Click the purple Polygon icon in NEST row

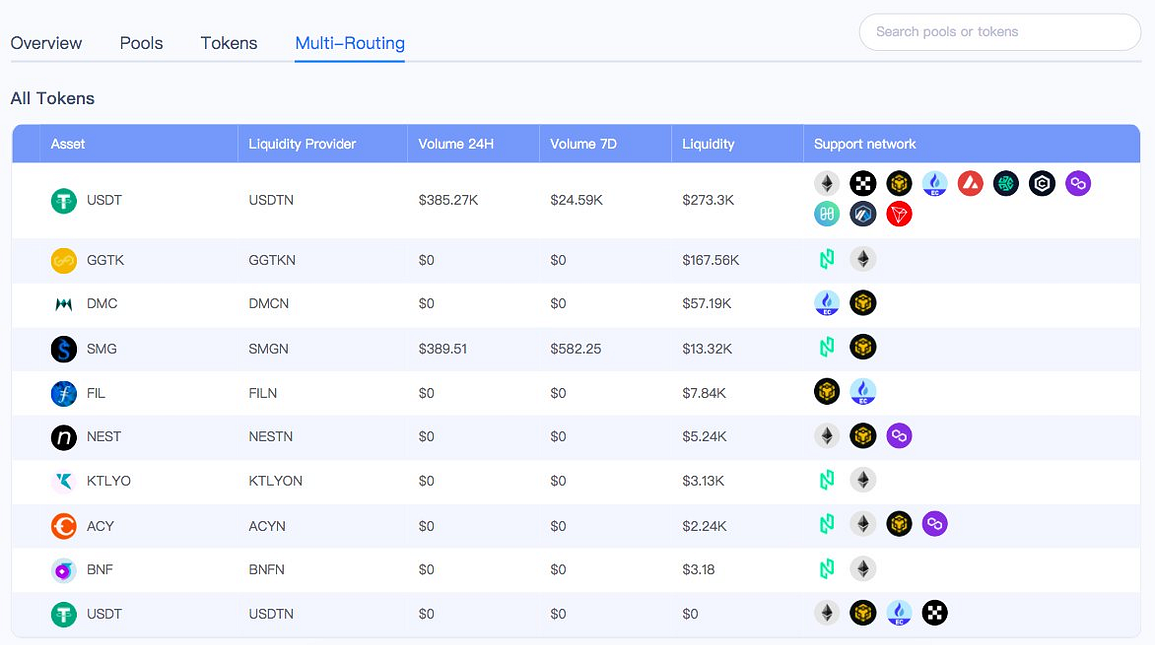coord(899,436)
